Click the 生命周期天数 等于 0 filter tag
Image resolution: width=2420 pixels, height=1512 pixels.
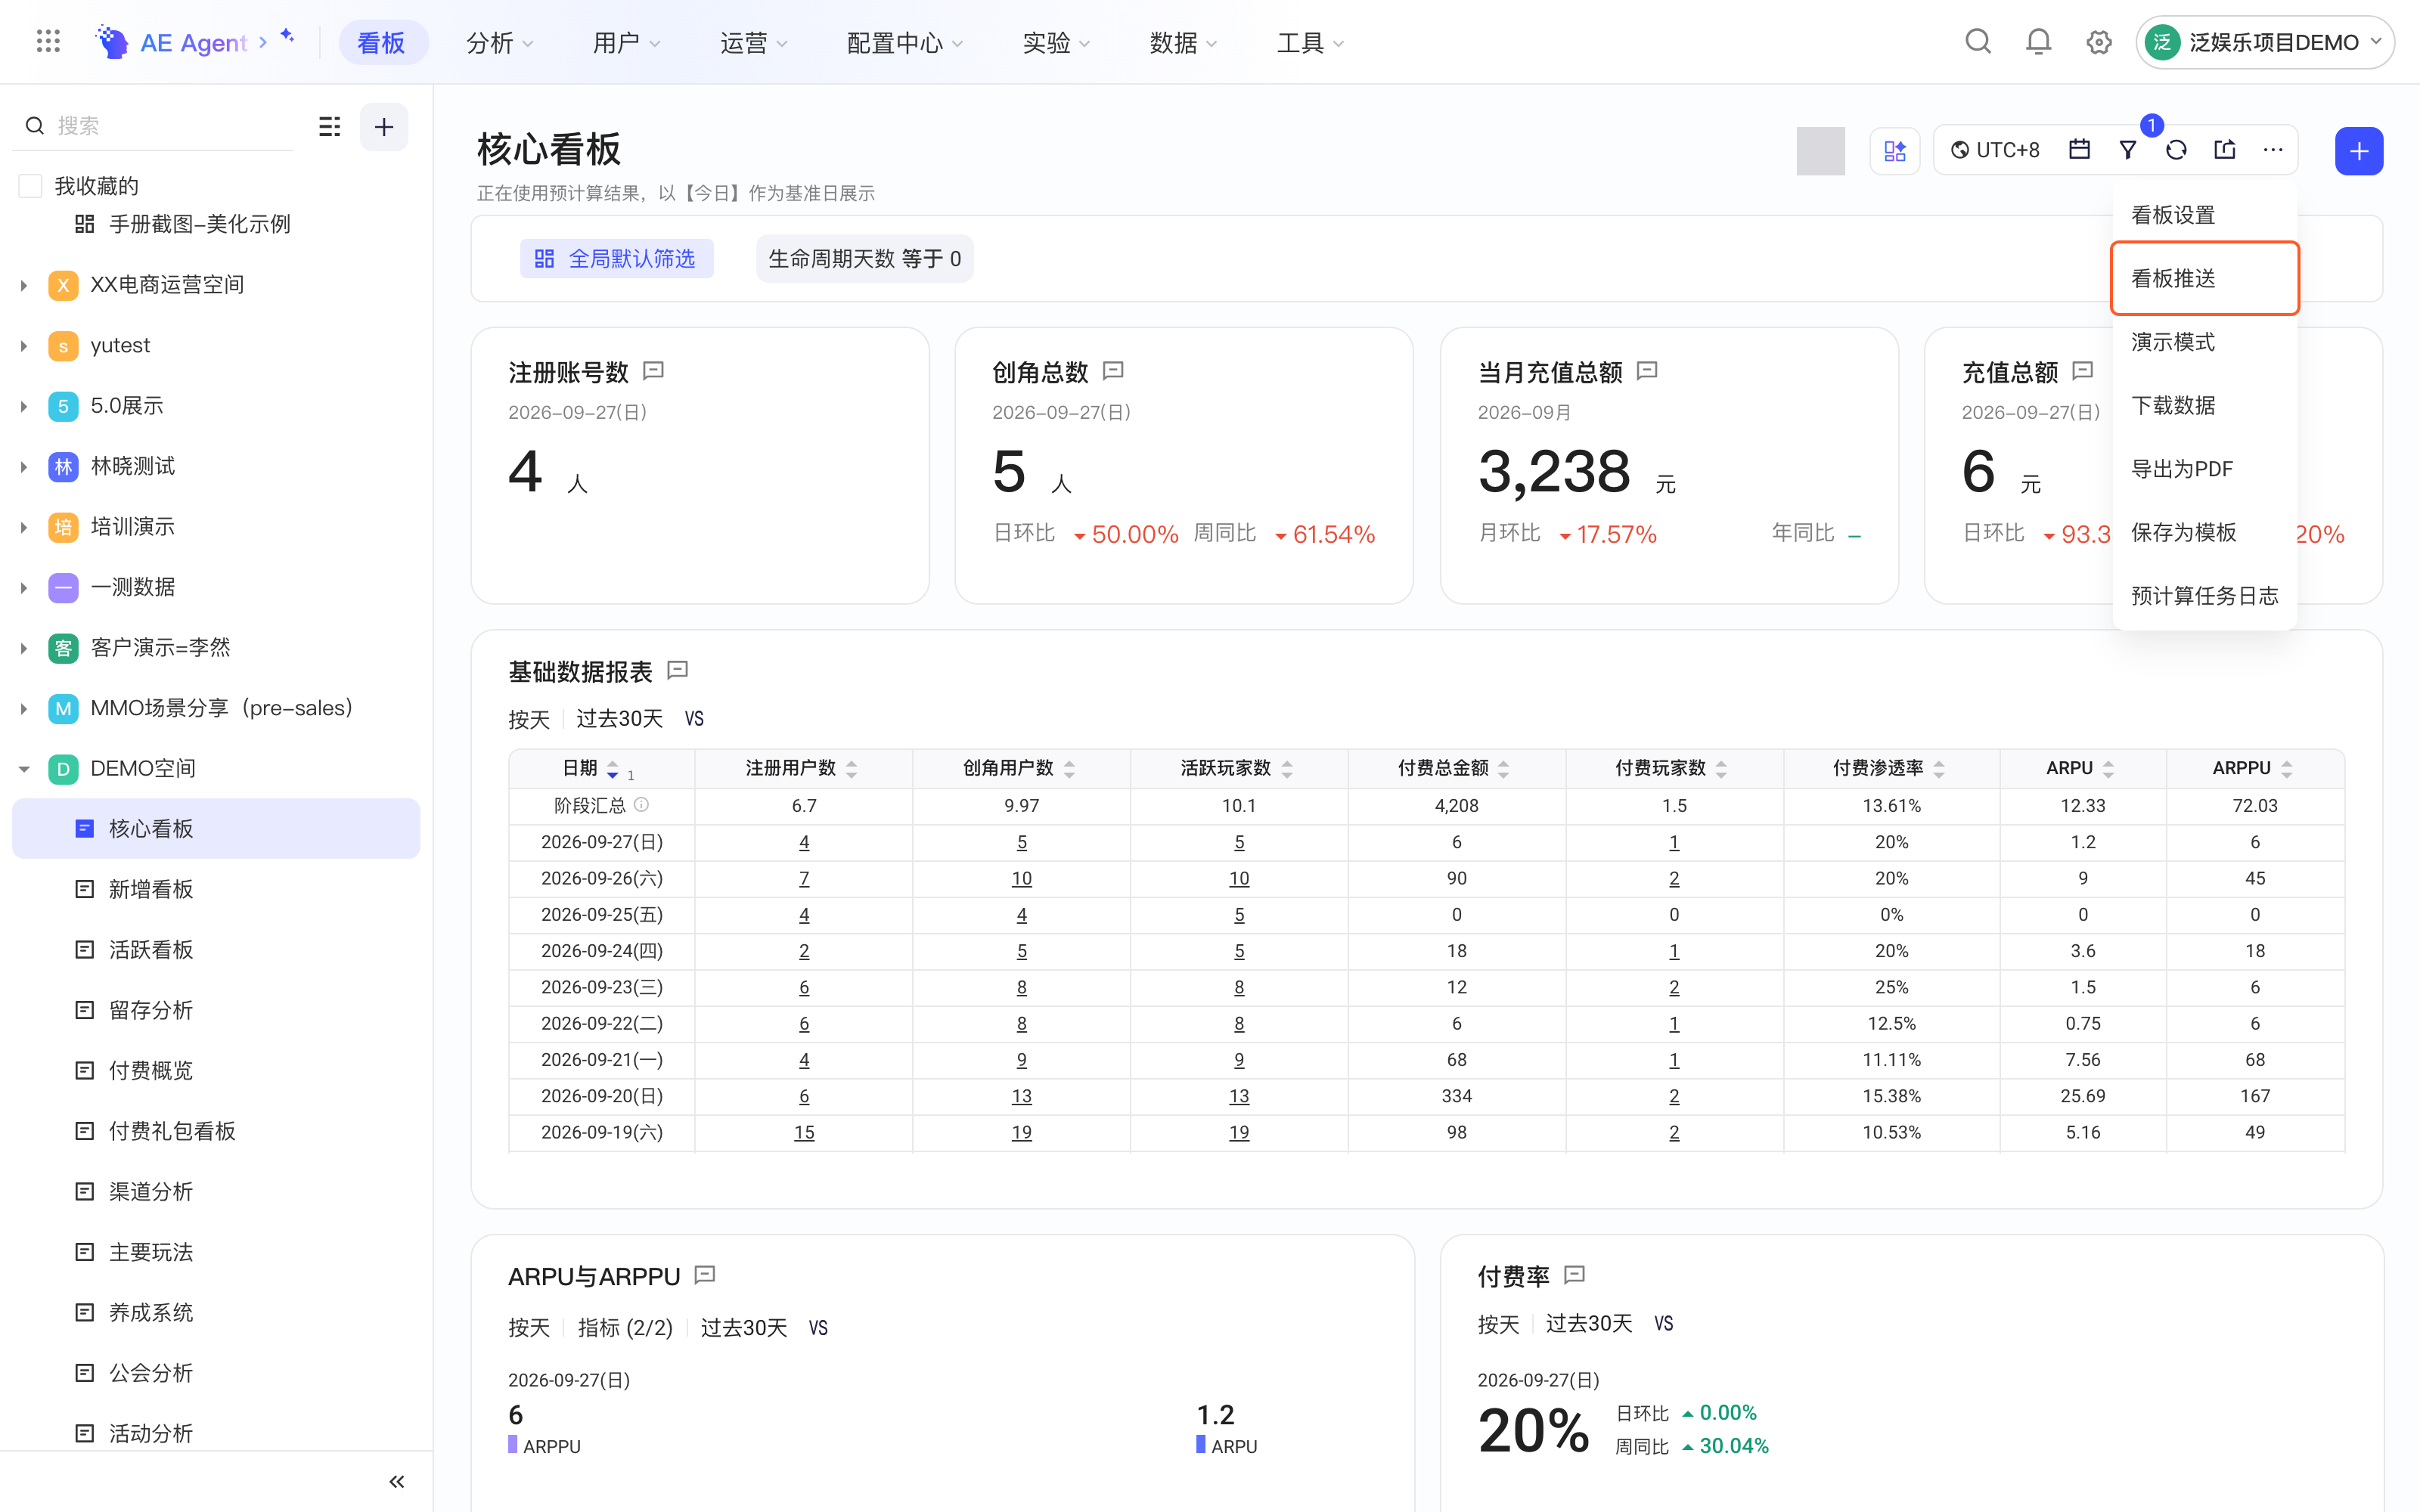point(864,259)
